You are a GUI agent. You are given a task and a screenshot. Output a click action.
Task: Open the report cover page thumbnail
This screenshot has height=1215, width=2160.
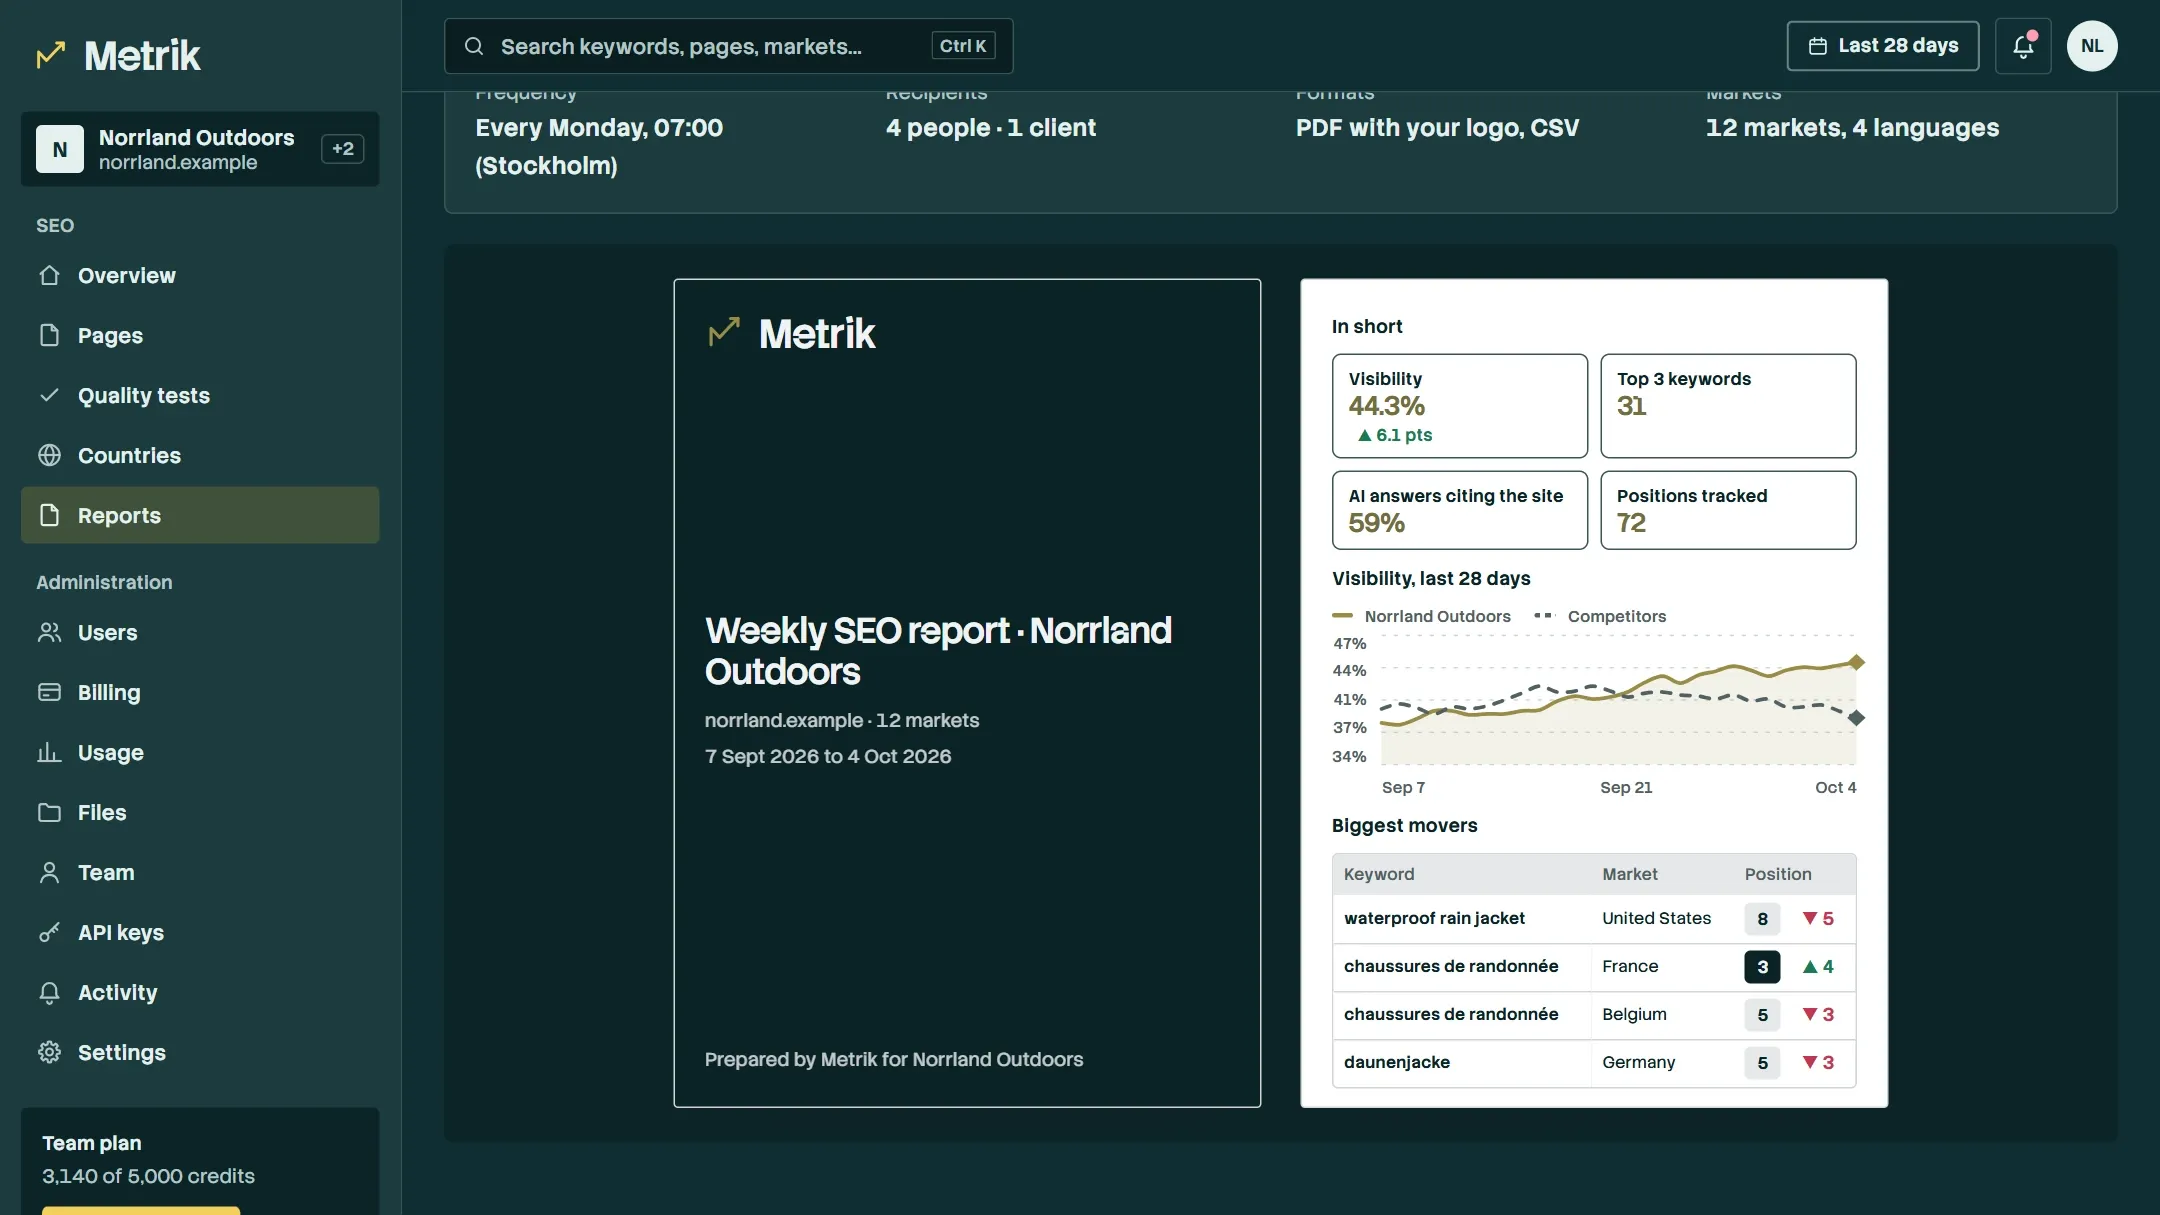coord(967,693)
